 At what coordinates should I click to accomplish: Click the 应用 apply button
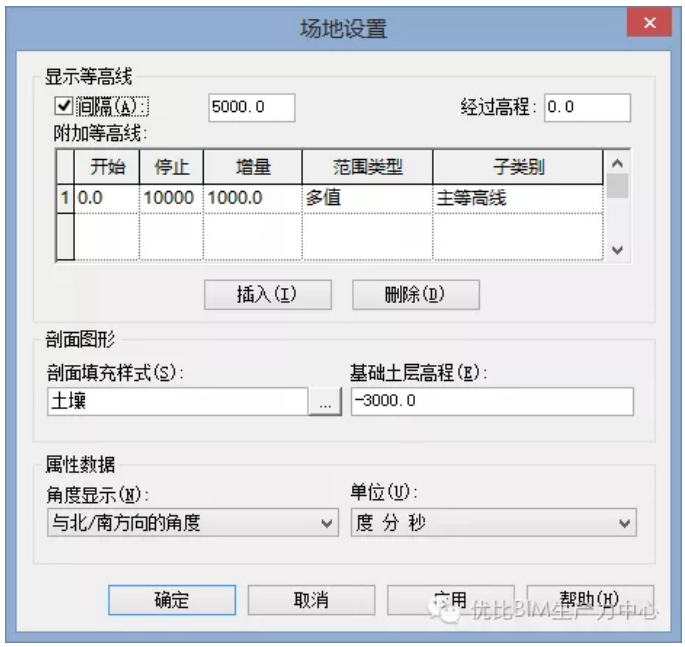tap(451, 600)
